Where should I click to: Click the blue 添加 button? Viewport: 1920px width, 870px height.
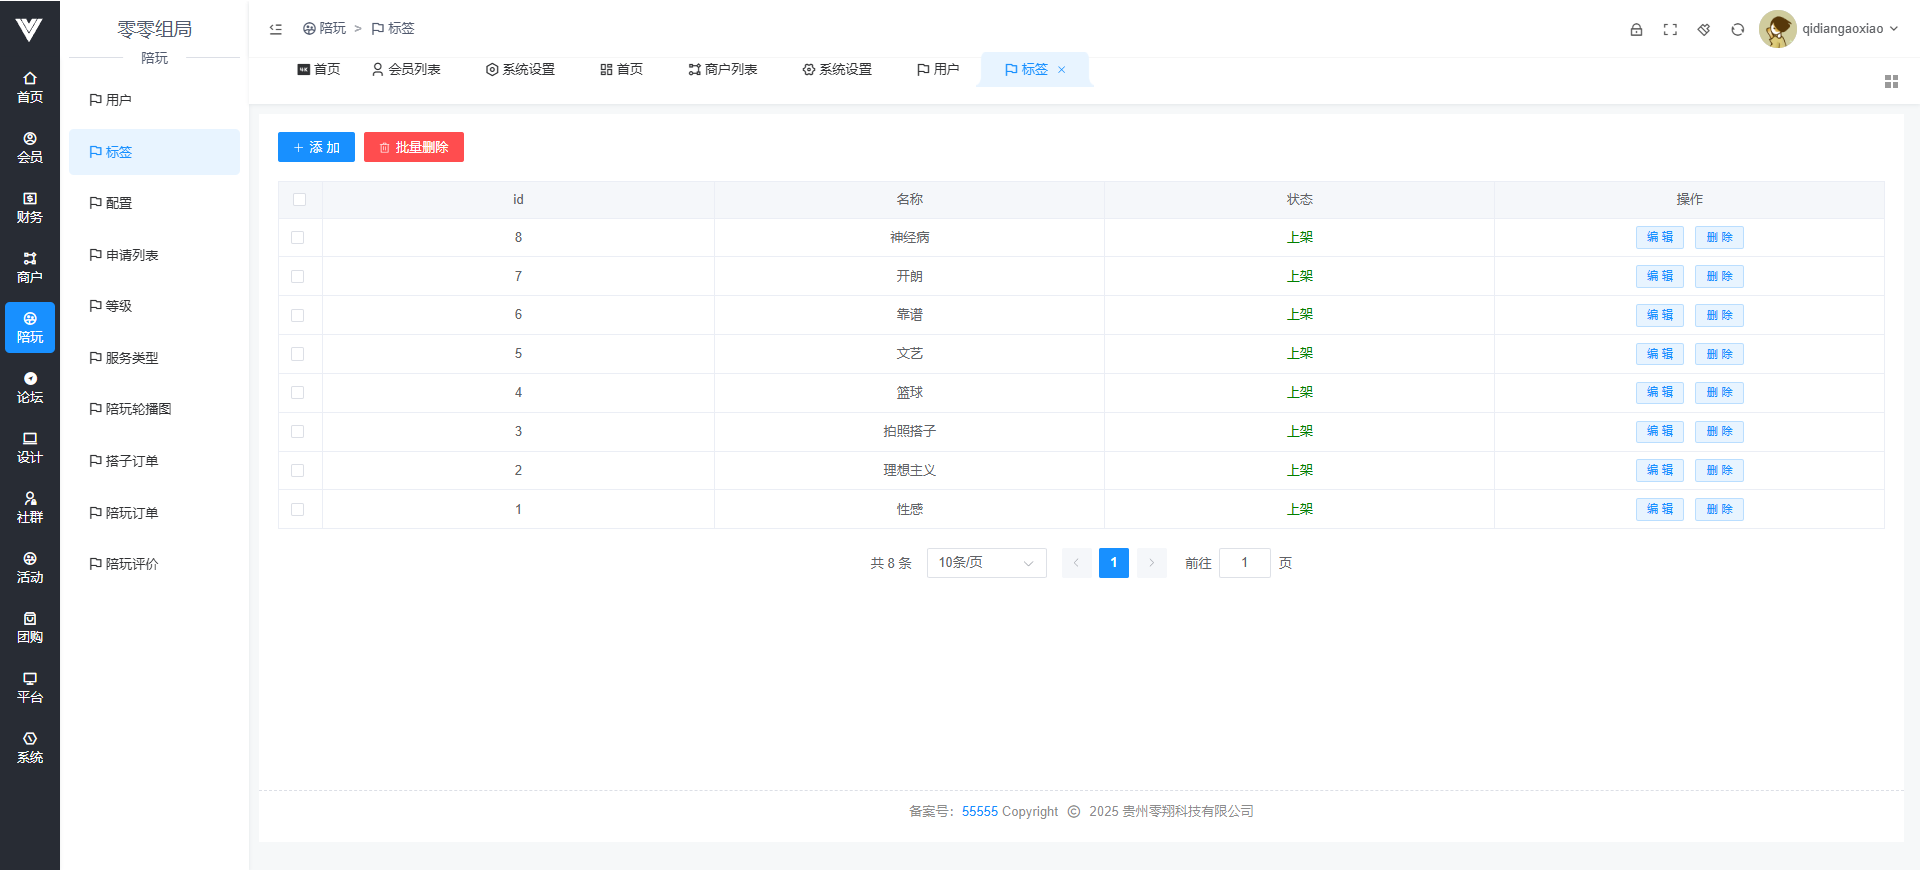316,147
